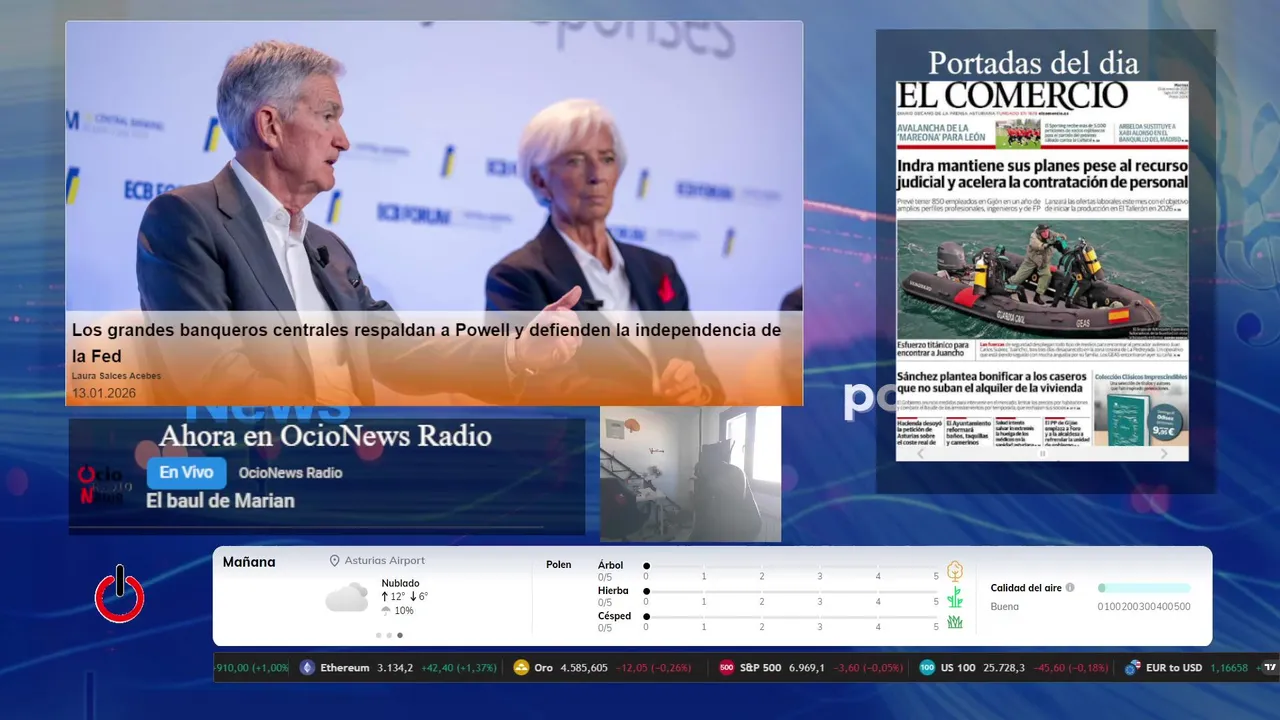1280x720 pixels.
Task: Click the Ethereum coin icon in ticker
Action: 307,668
